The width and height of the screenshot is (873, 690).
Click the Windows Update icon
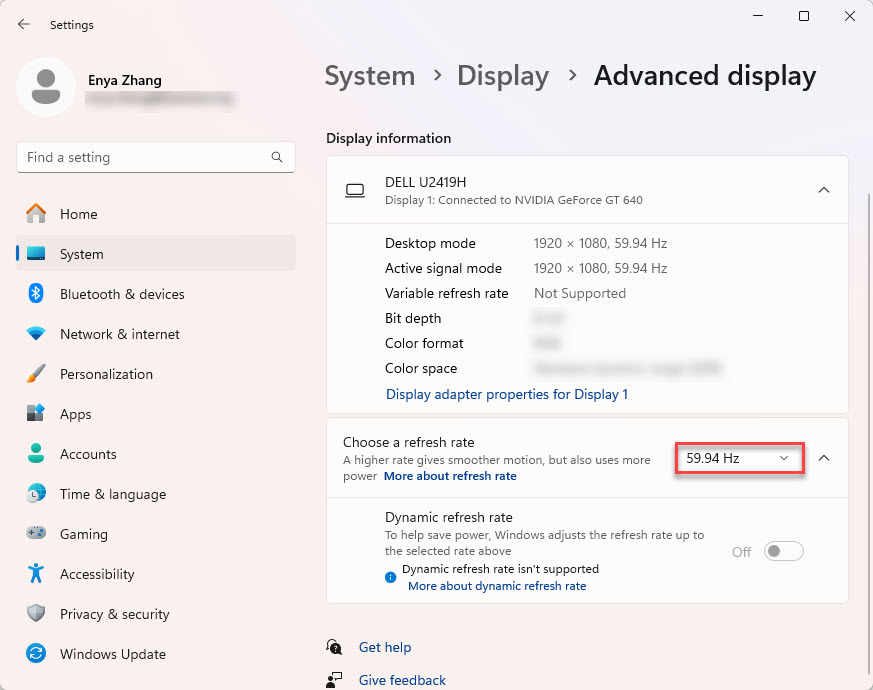[x=36, y=654]
